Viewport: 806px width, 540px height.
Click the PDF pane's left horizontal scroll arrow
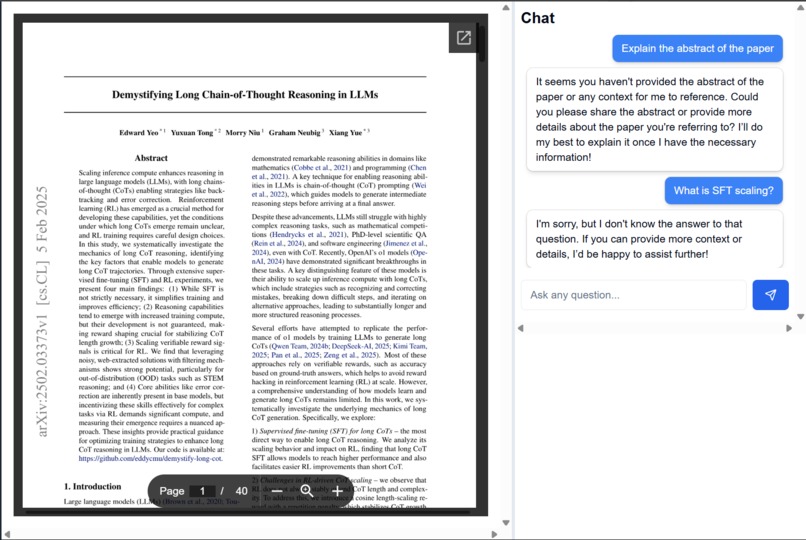pyautogui.click(x=7, y=534)
